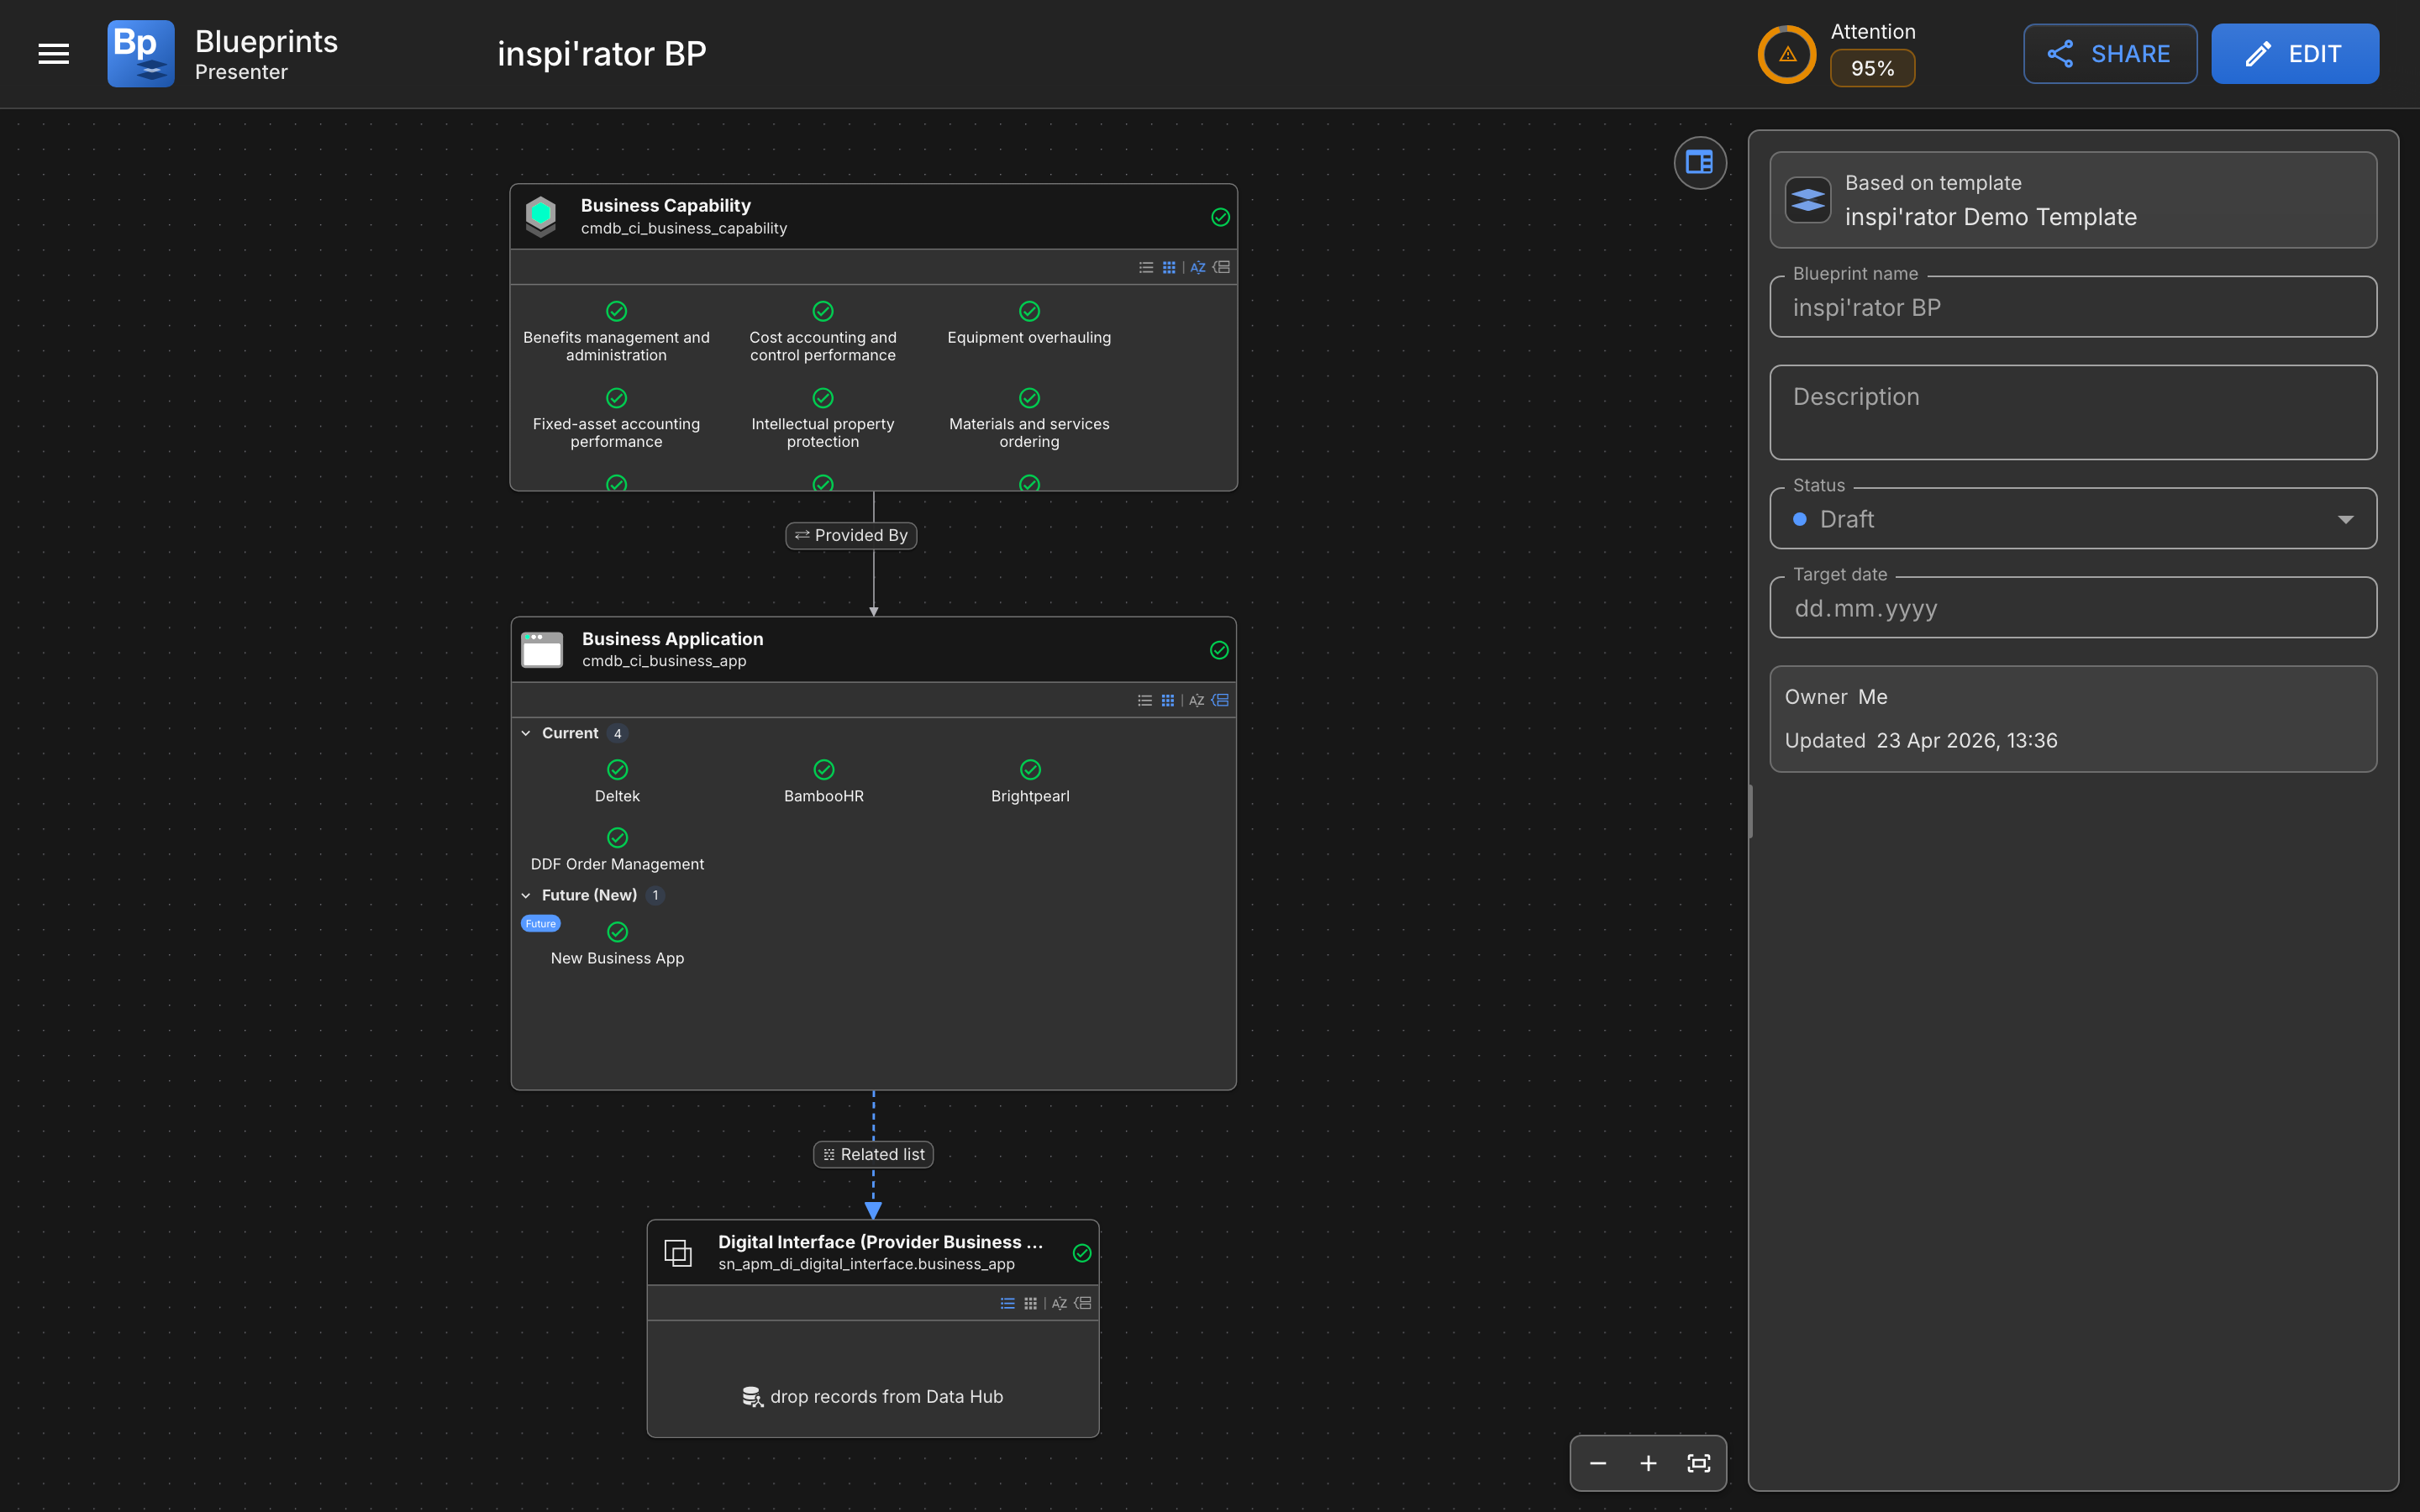The height and width of the screenshot is (1512, 2420).
Task: Click the Description text field
Action: coord(2073,412)
